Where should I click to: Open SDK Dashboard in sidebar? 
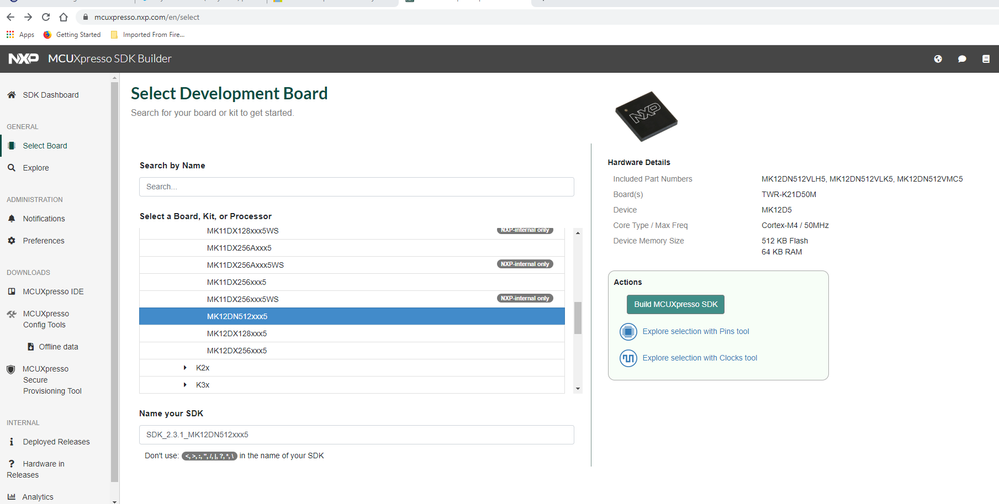point(51,95)
